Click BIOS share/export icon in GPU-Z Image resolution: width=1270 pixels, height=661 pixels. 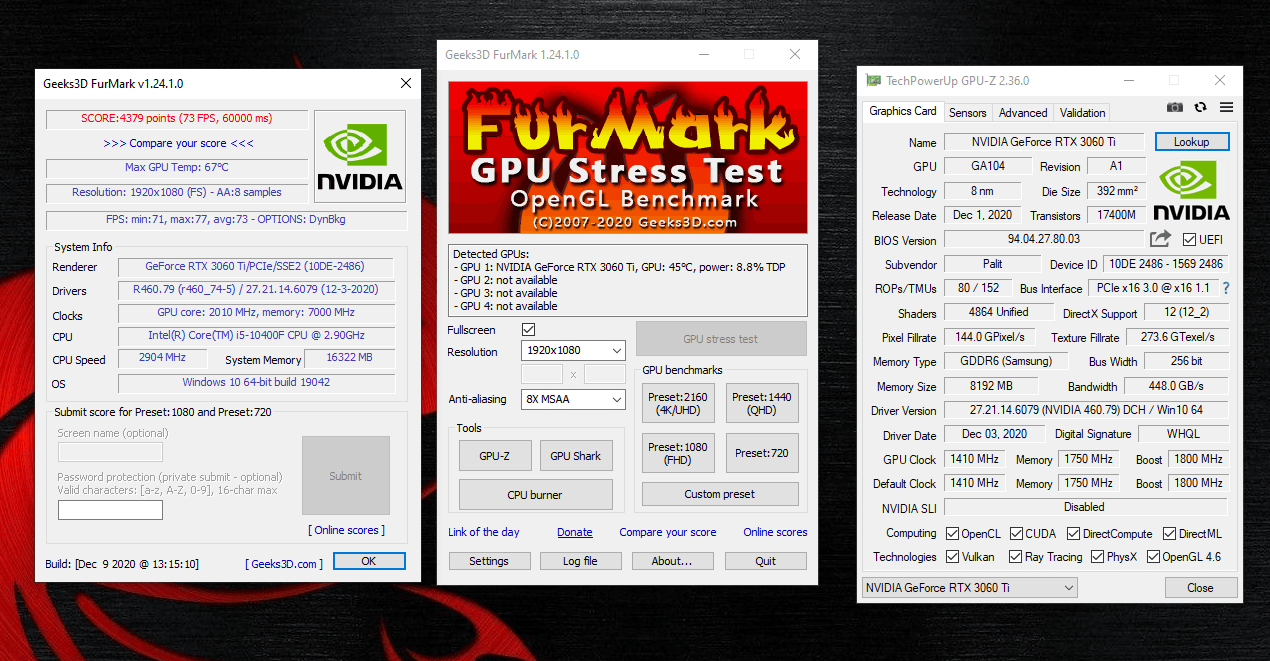tap(1160, 239)
